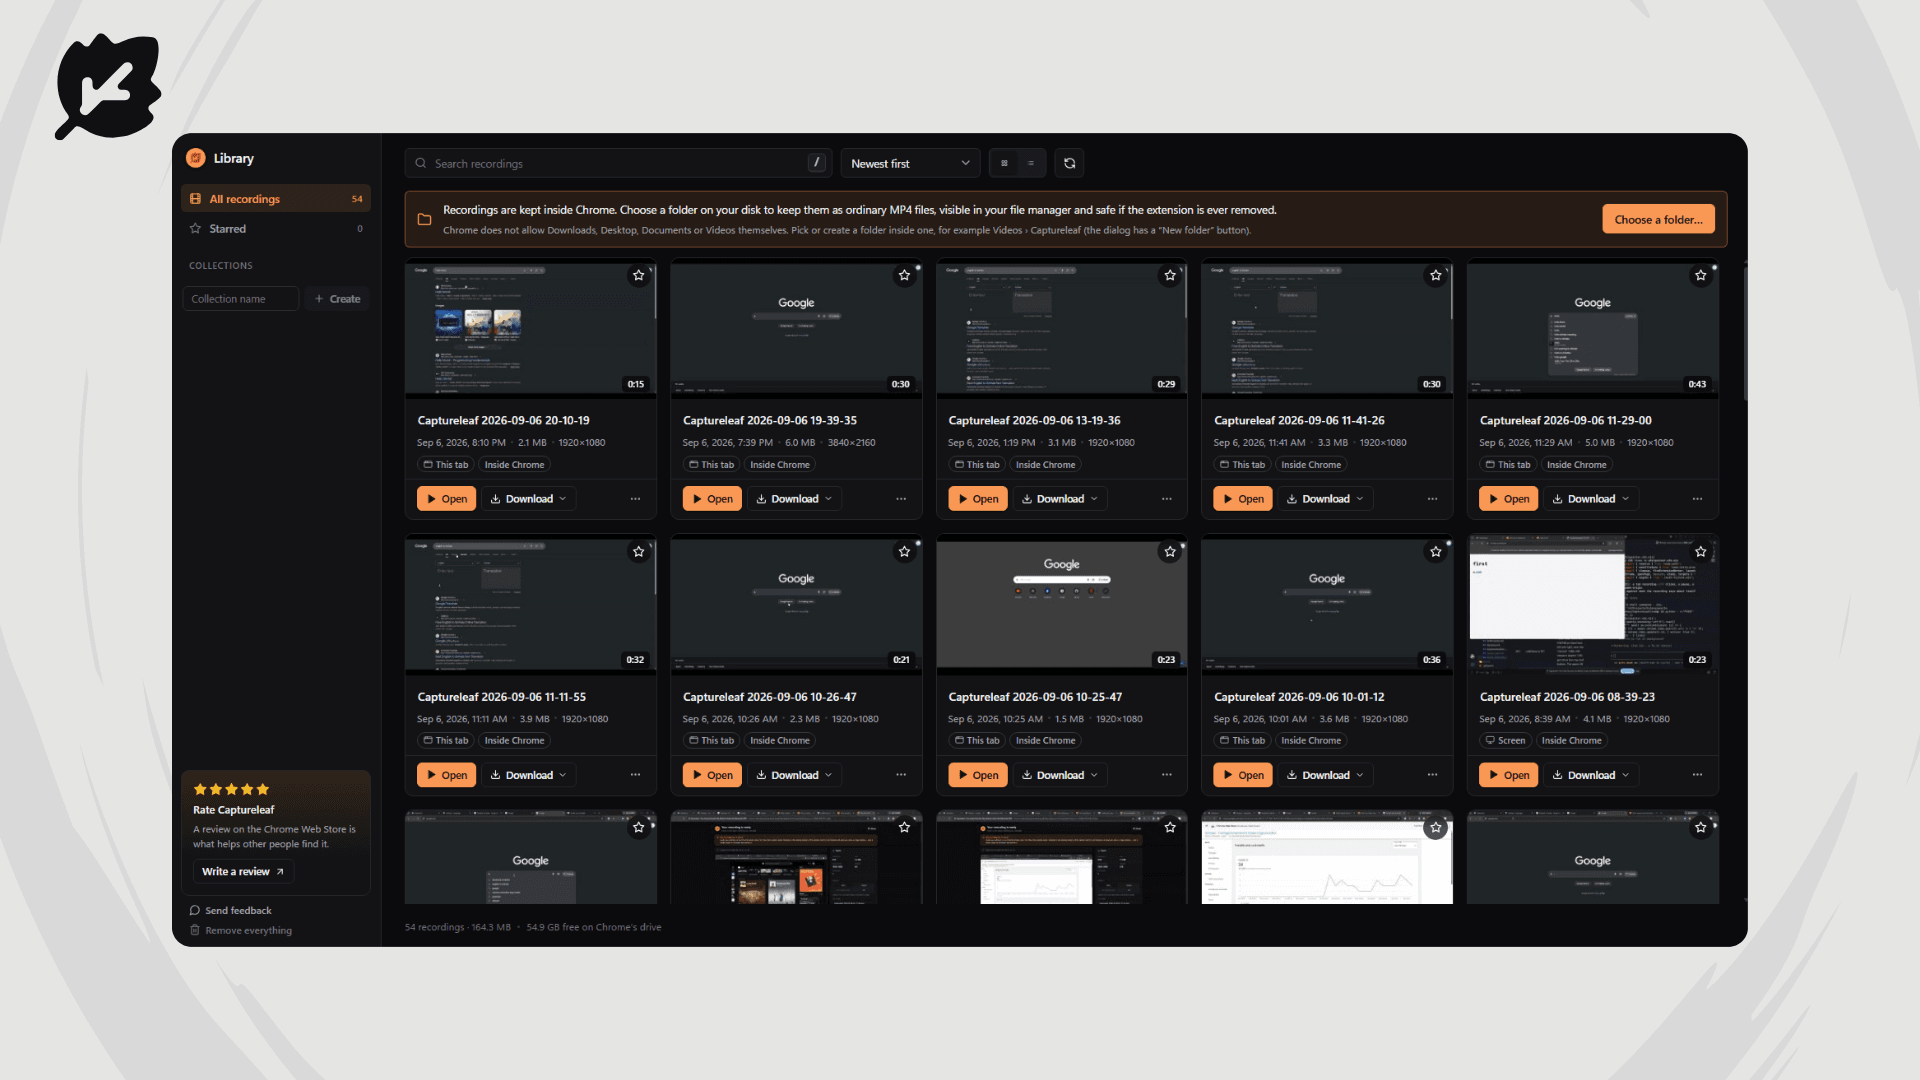
Task: Open recording Captureleaf 2026-09-06 19-39-35
Action: pyautogui.click(x=712, y=499)
